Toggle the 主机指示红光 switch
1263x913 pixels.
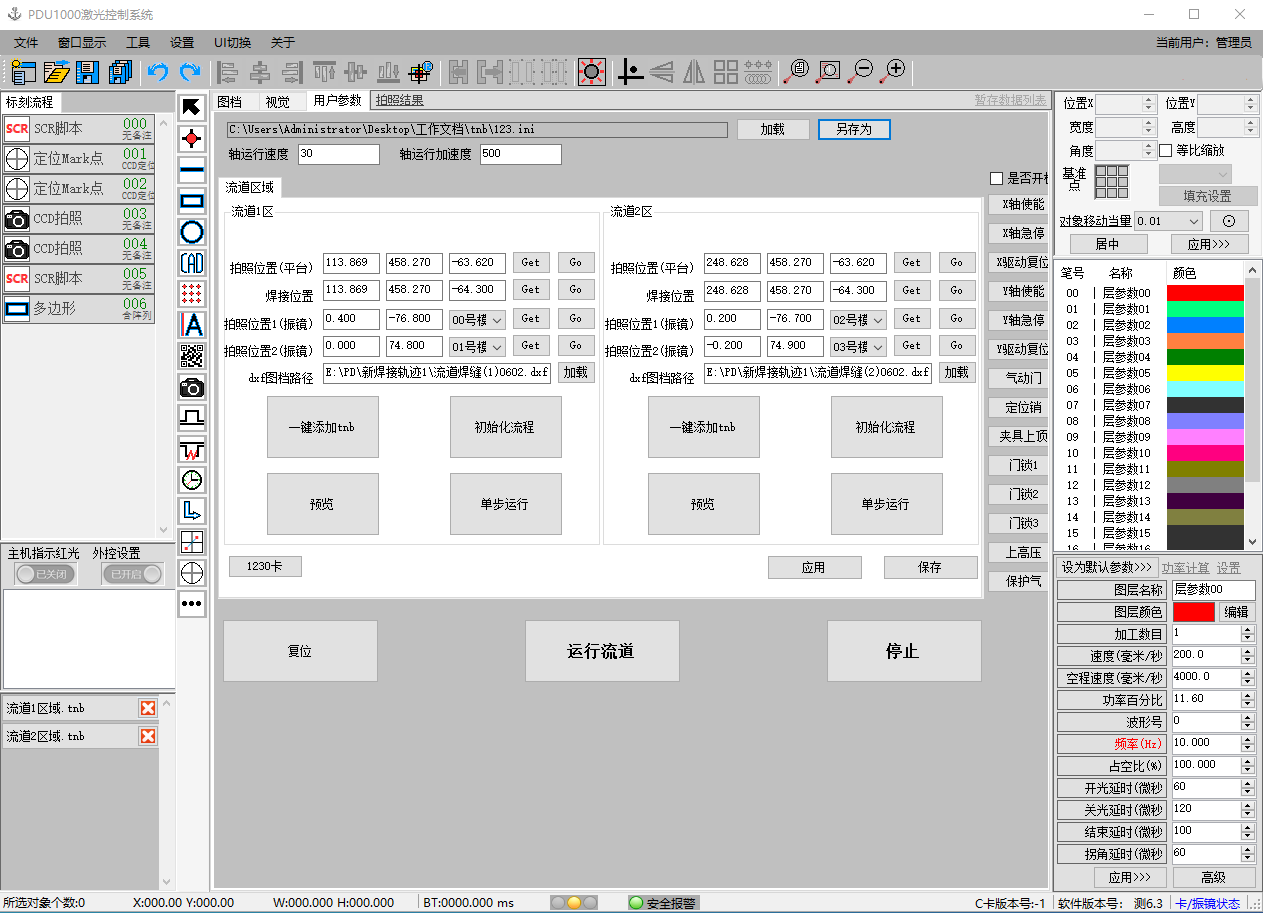[45, 574]
